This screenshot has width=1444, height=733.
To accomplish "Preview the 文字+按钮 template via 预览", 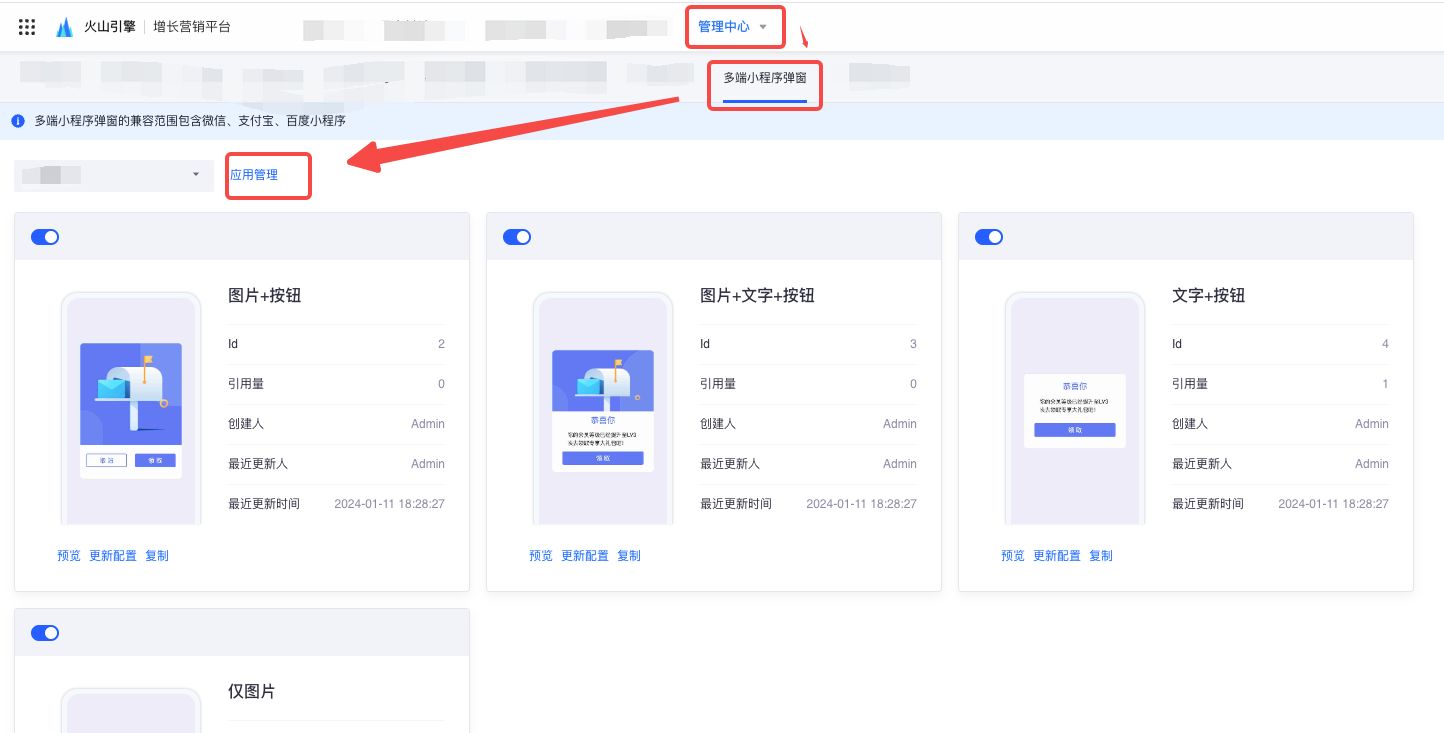I will [x=1013, y=556].
